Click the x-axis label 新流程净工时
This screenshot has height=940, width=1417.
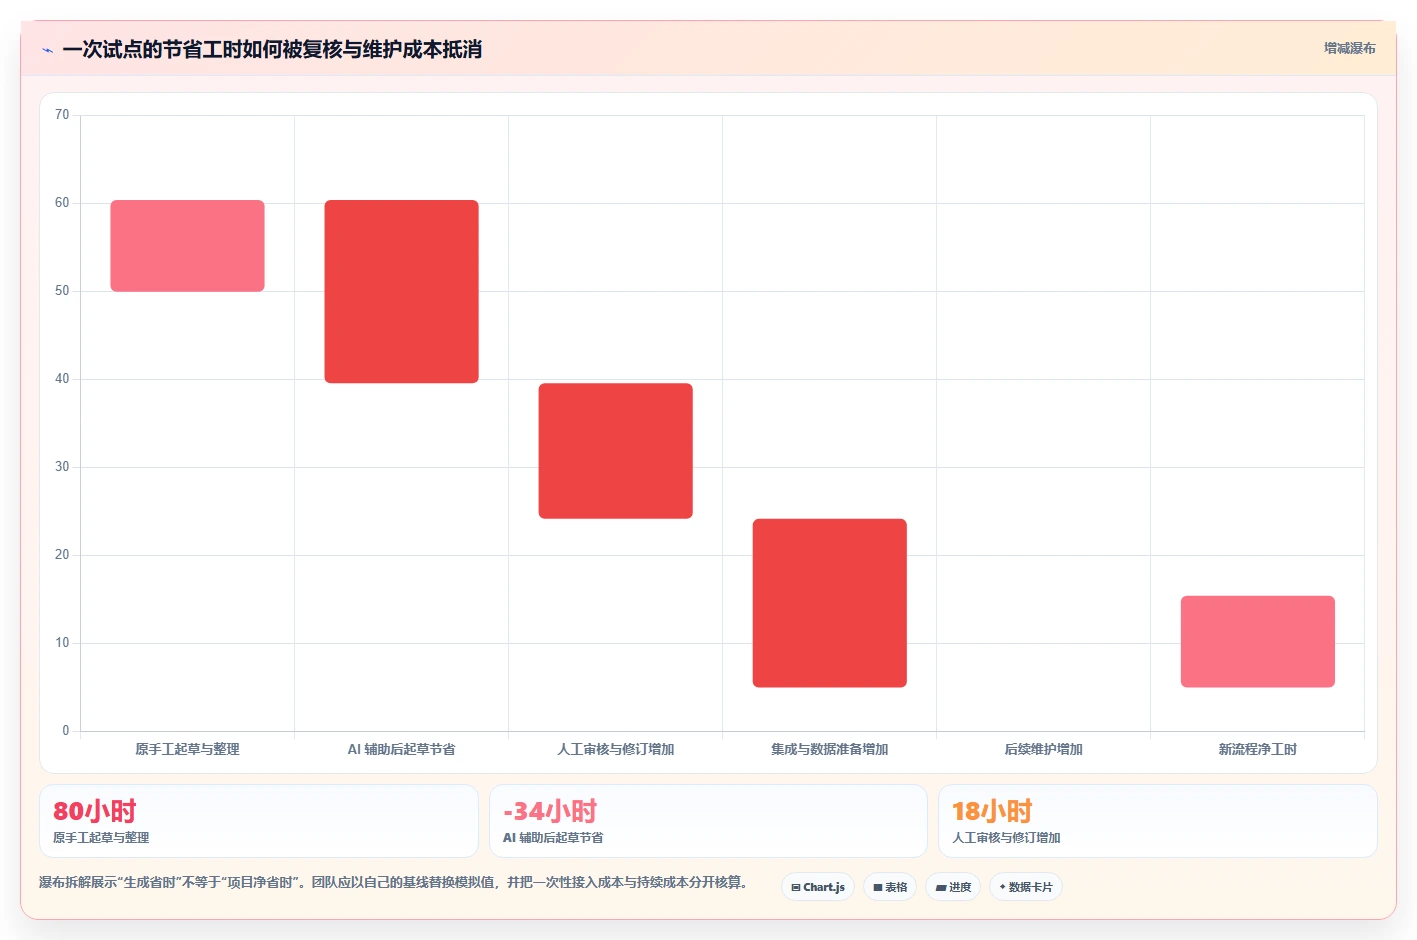[1258, 749]
